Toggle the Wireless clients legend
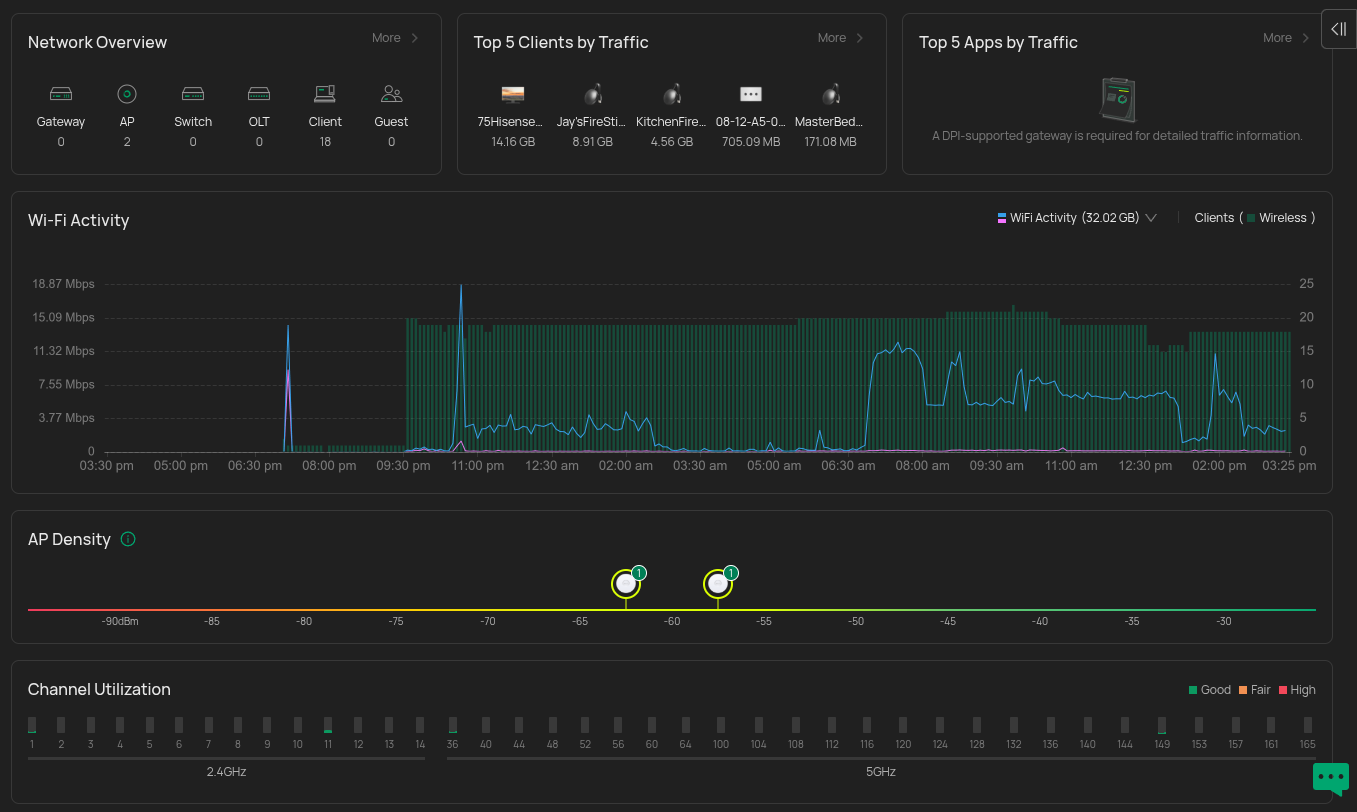The width and height of the screenshot is (1357, 812). point(1279,218)
